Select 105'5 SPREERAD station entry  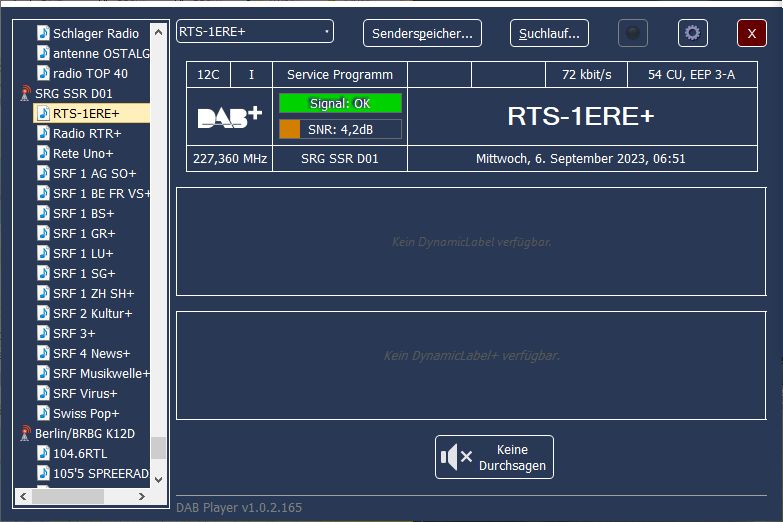click(101, 473)
